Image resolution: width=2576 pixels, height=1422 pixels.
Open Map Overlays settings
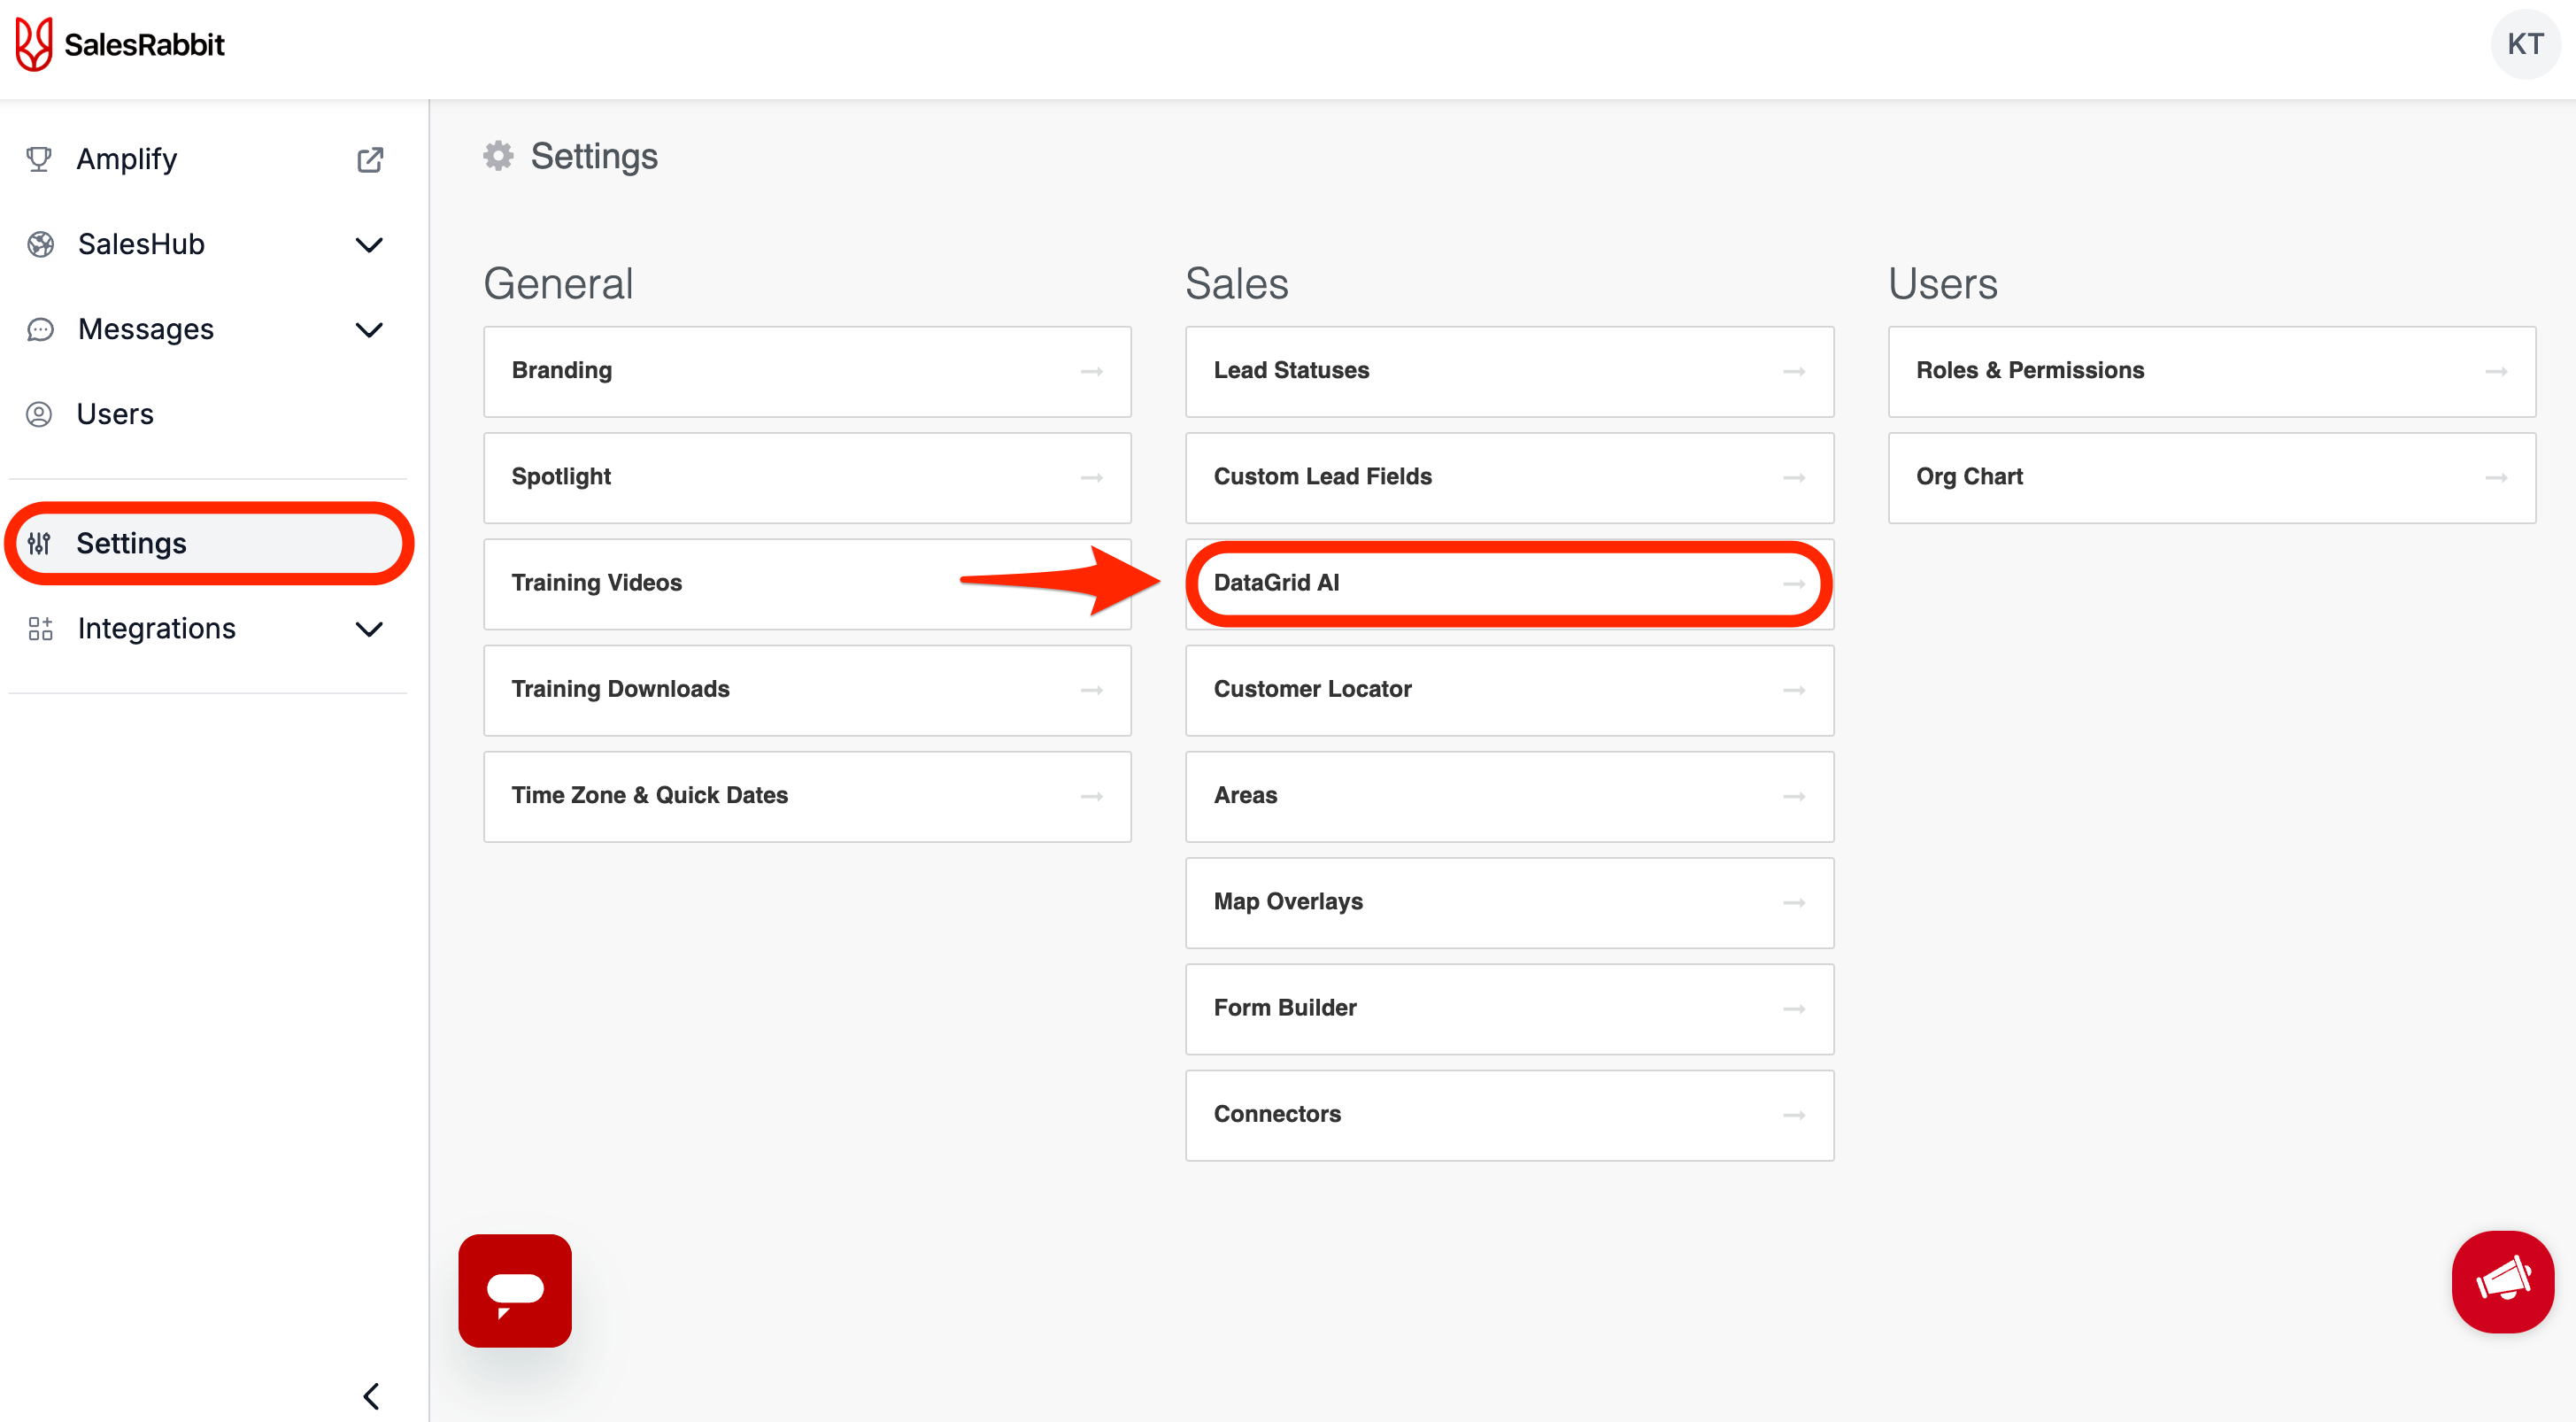click(1509, 902)
